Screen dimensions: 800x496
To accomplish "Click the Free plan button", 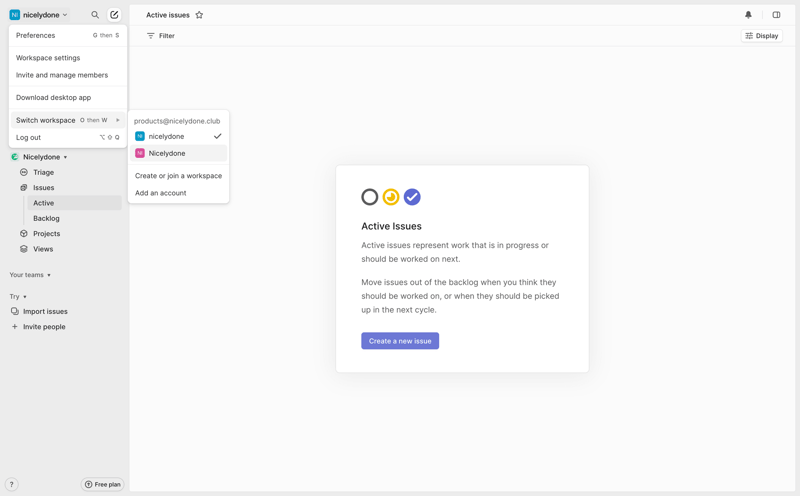I will click(103, 484).
